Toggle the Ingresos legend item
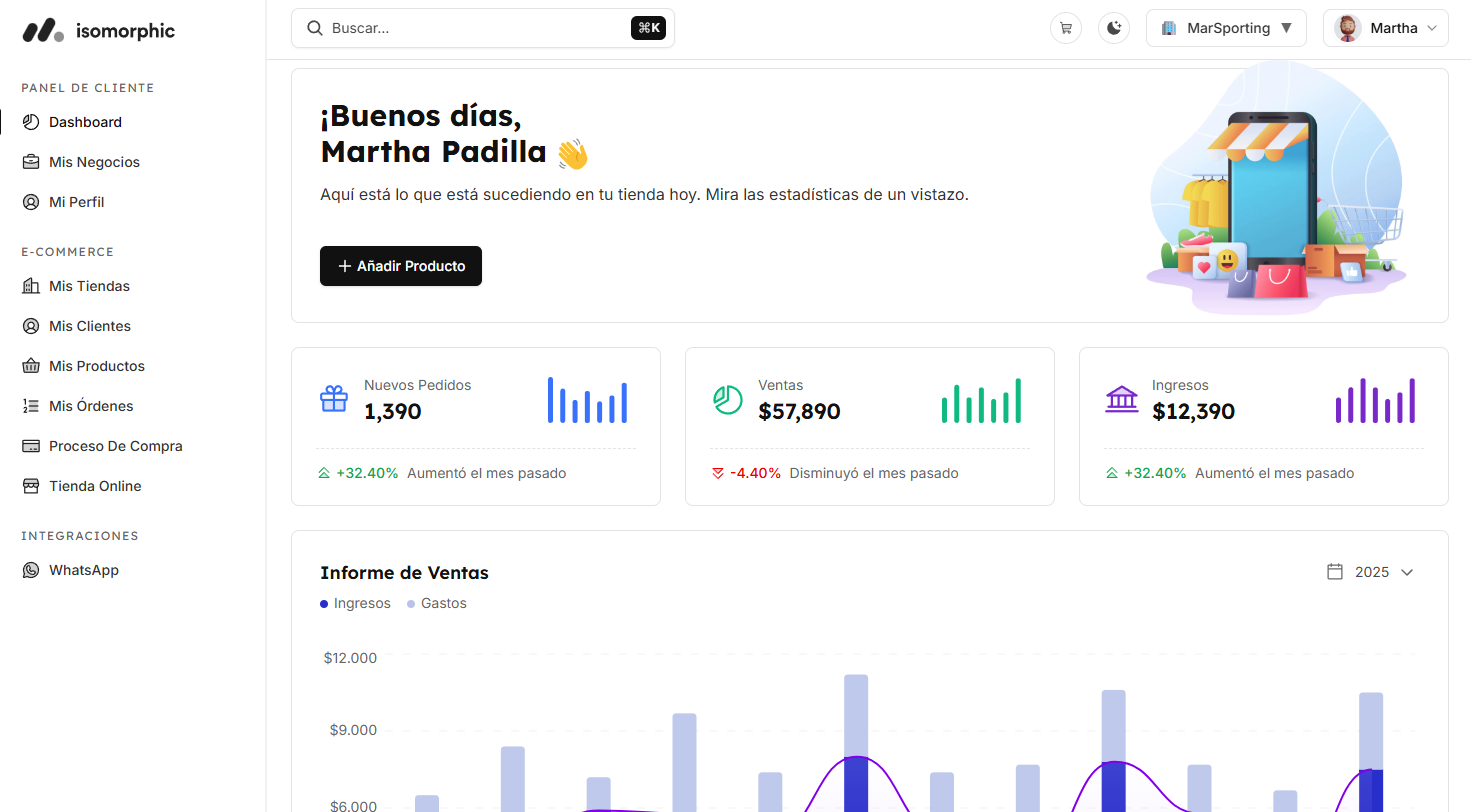The width and height of the screenshot is (1471, 812). 355,603
